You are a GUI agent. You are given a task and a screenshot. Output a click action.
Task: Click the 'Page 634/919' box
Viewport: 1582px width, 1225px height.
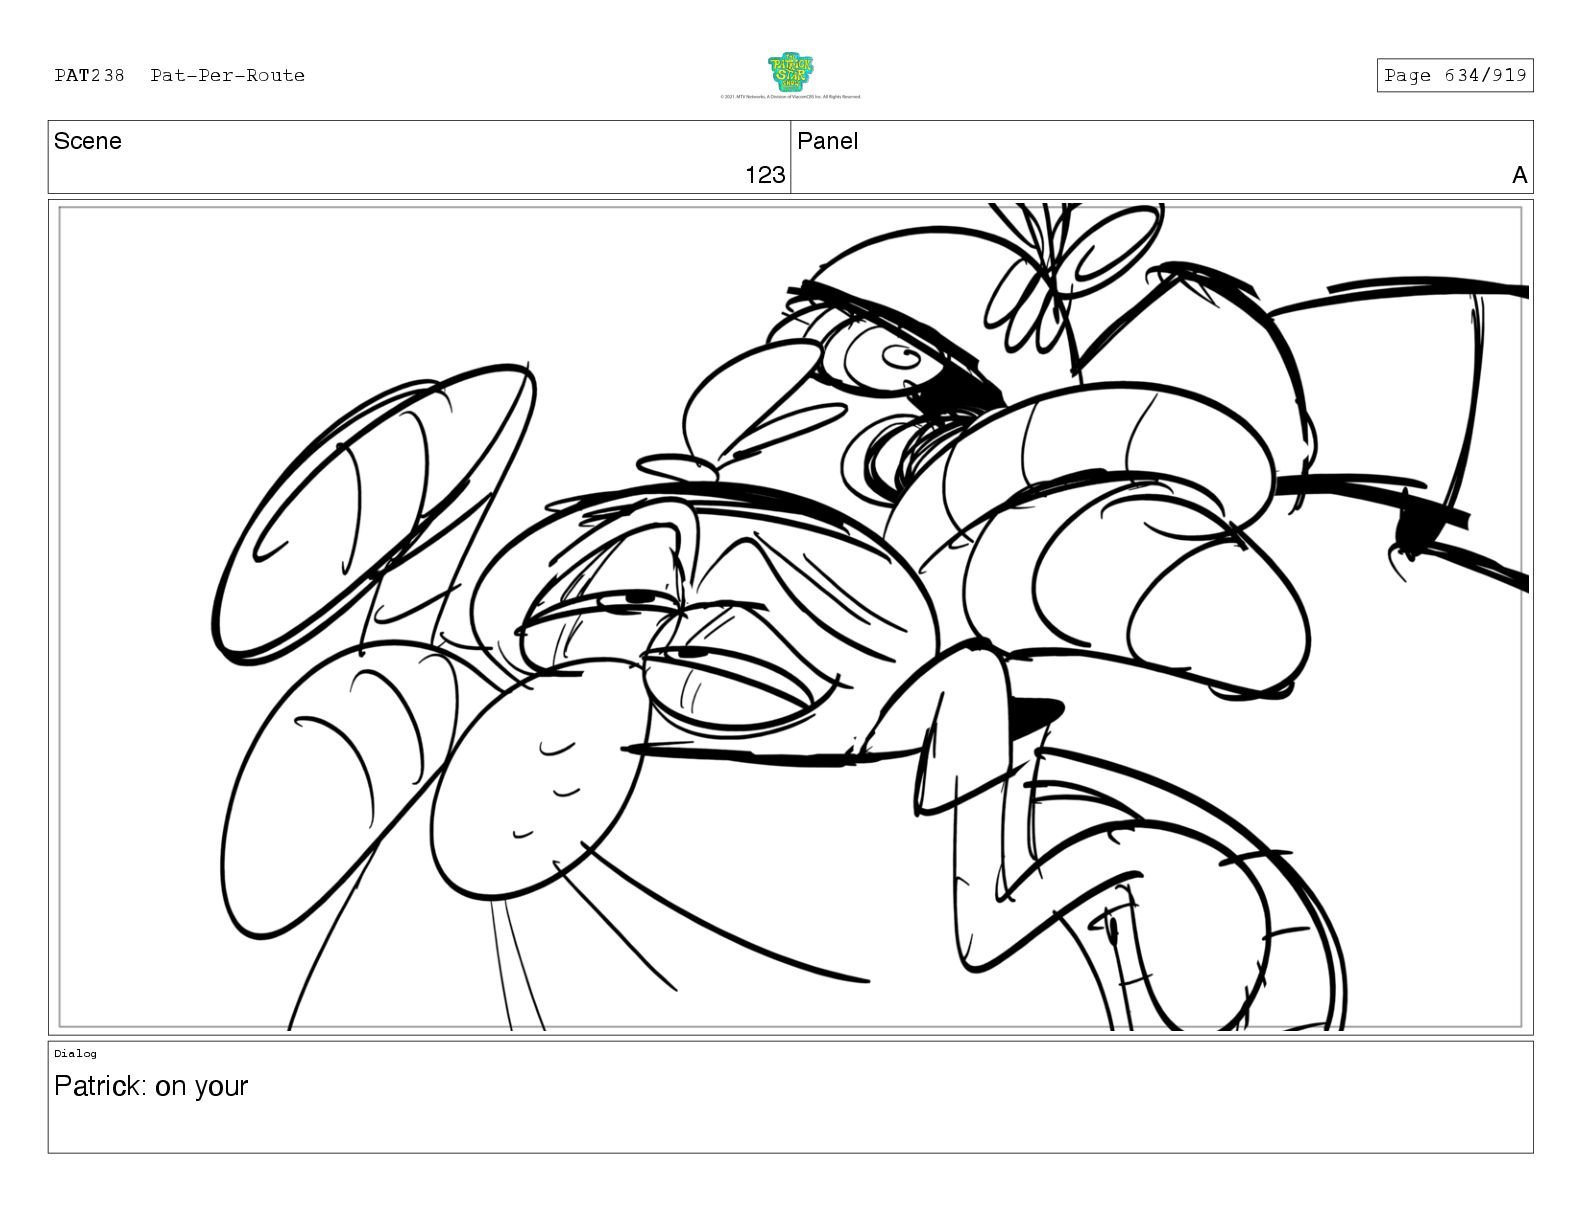(1454, 76)
